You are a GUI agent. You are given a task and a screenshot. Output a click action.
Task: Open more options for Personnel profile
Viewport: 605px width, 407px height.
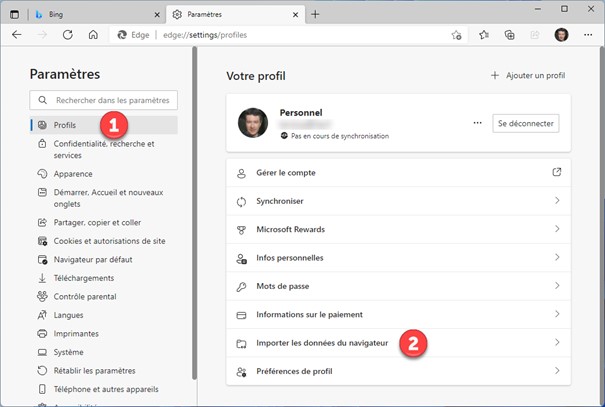pyautogui.click(x=477, y=123)
